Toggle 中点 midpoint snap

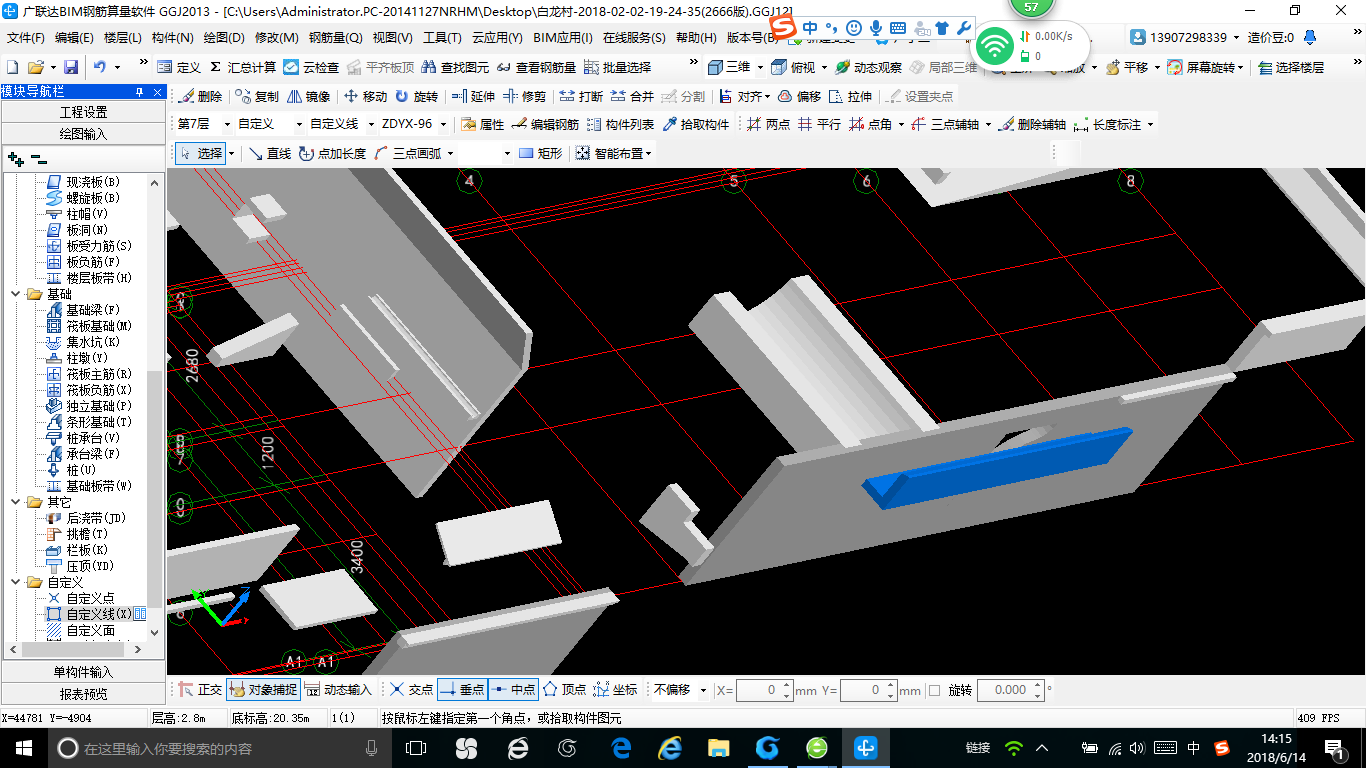513,689
